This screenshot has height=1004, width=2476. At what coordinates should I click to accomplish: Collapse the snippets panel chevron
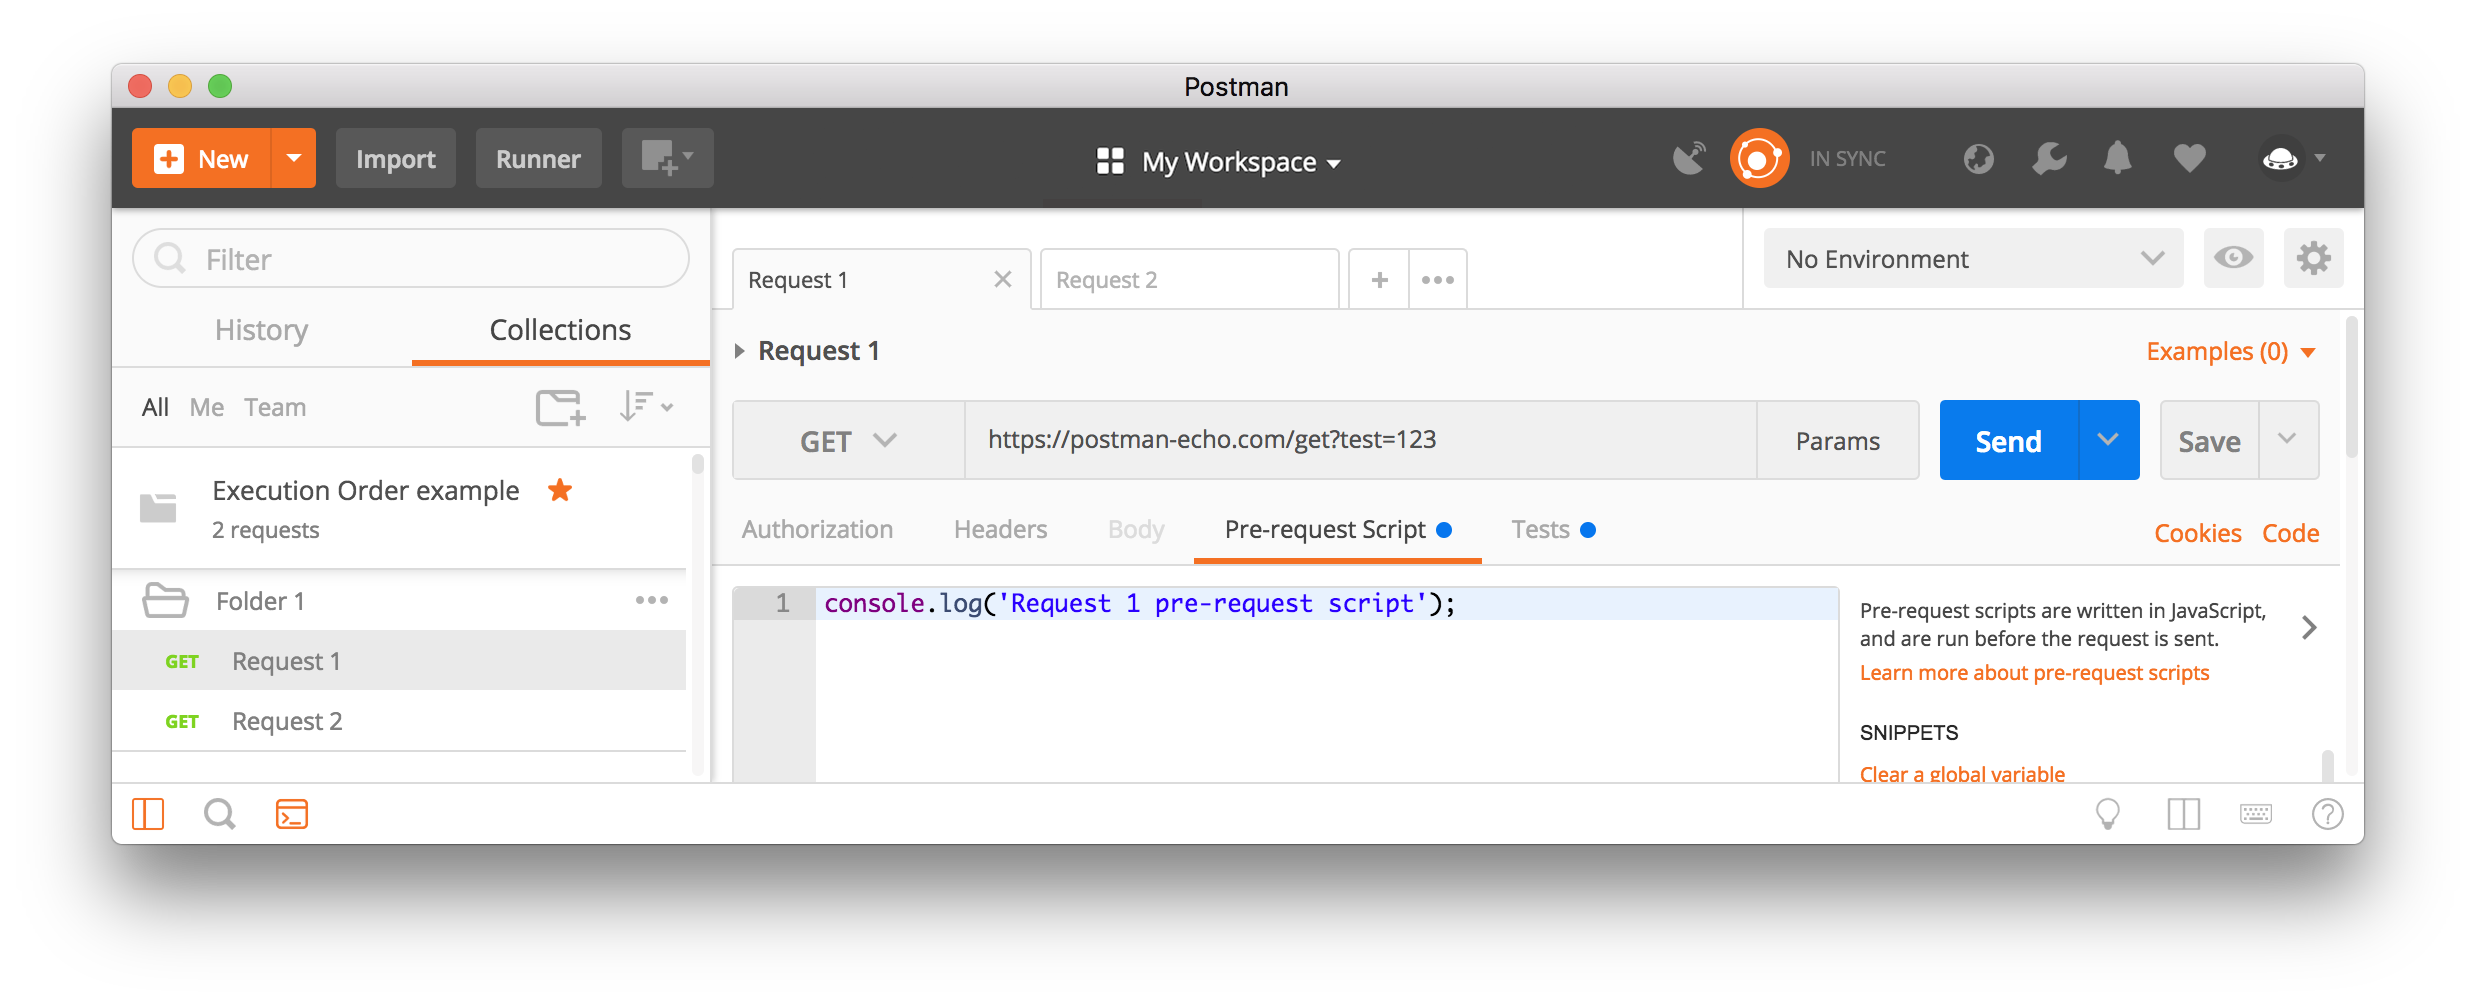(2309, 627)
